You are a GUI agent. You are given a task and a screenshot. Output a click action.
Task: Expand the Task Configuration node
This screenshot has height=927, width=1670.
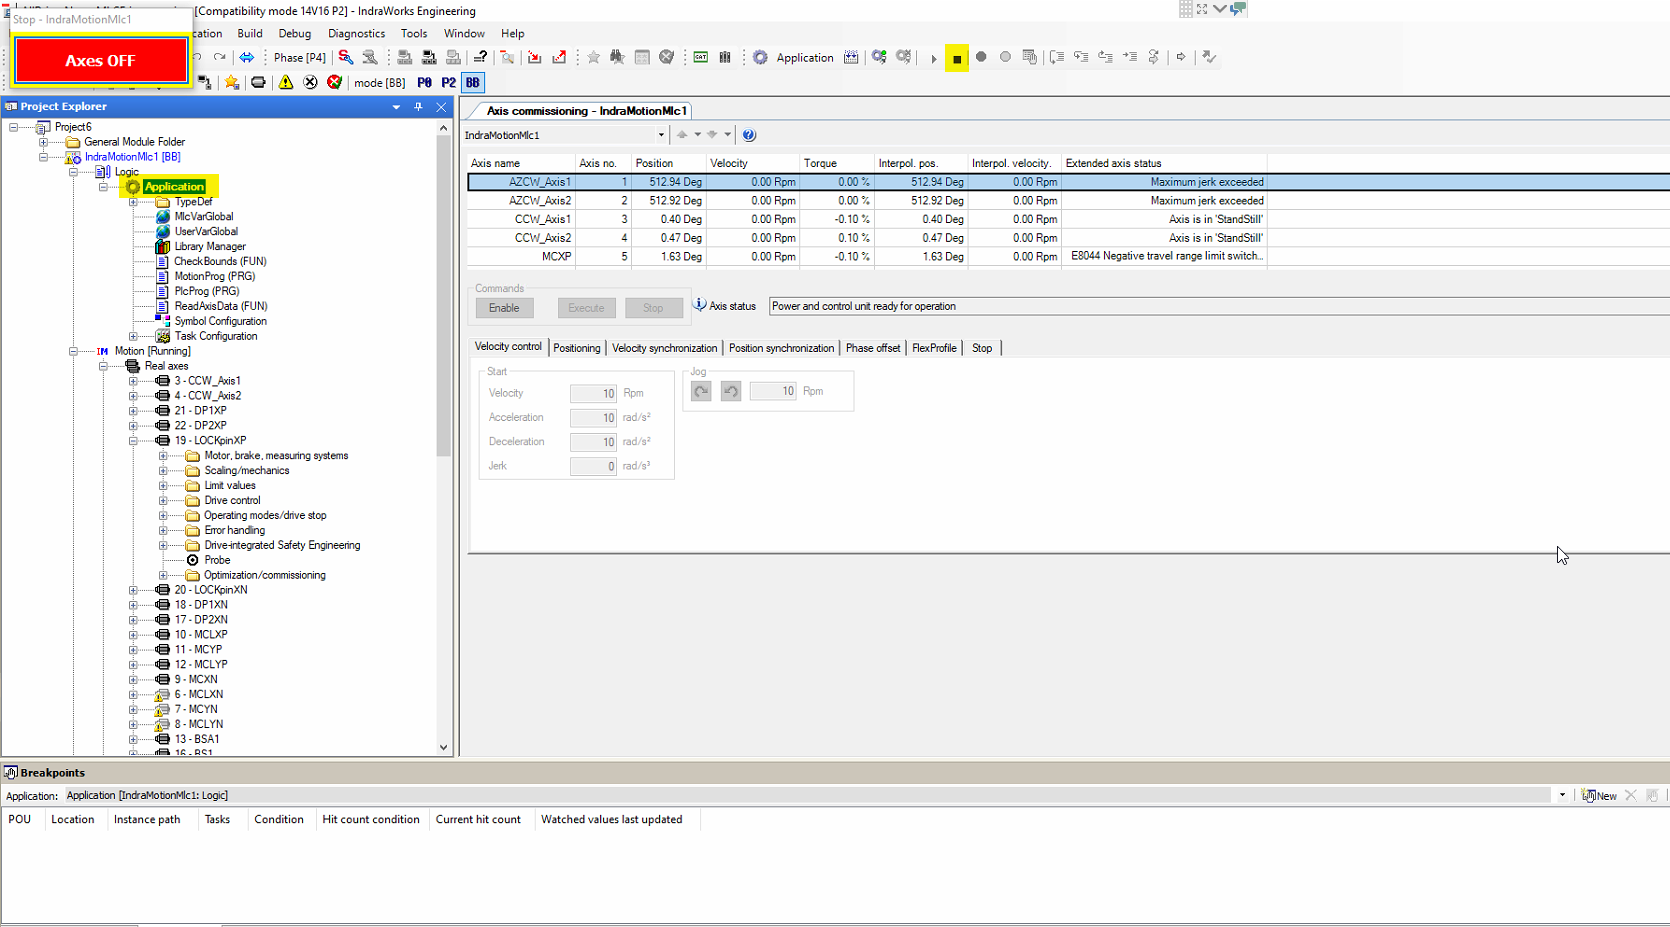click(133, 336)
